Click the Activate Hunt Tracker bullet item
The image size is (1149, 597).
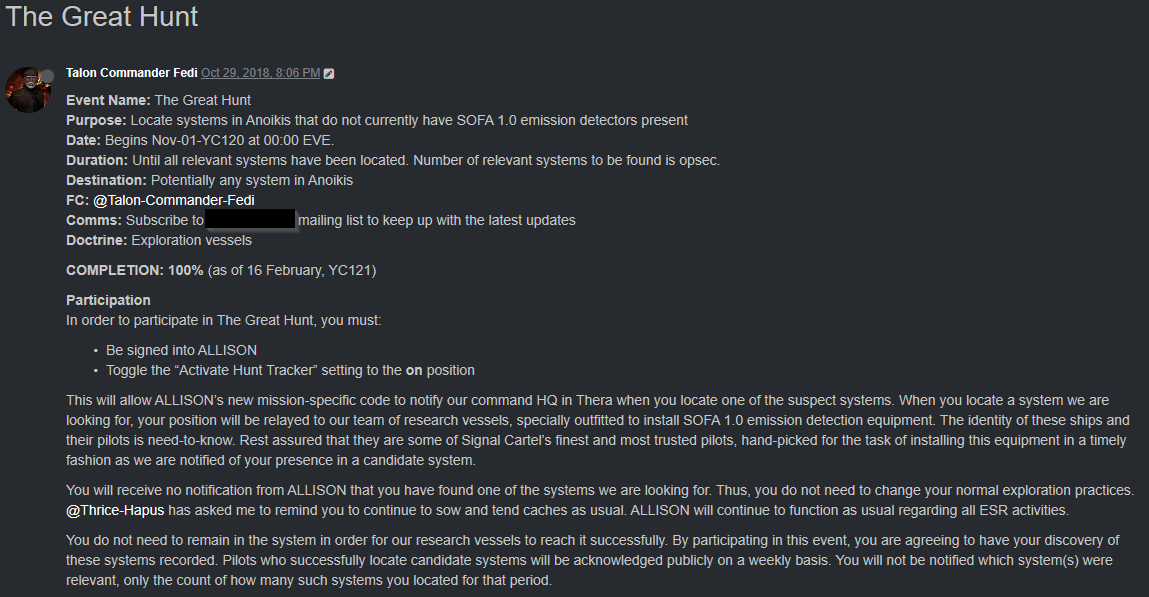pos(290,370)
